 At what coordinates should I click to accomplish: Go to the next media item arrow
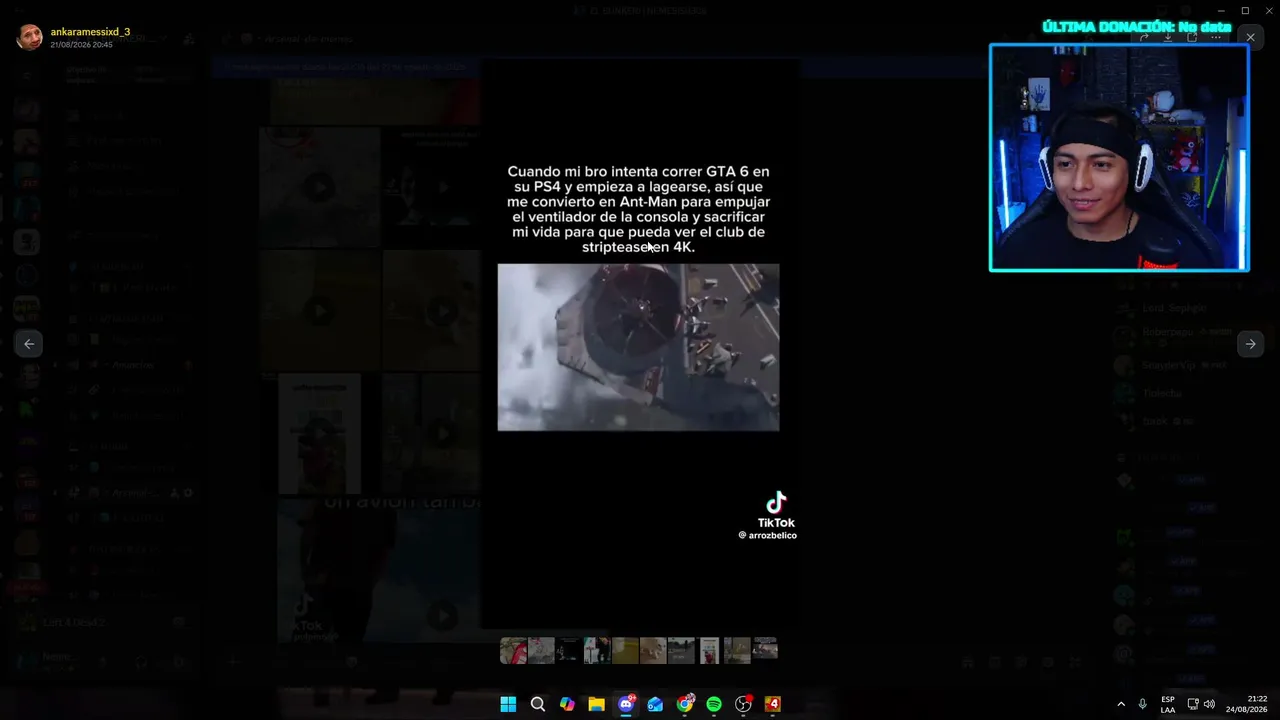[x=1250, y=343]
